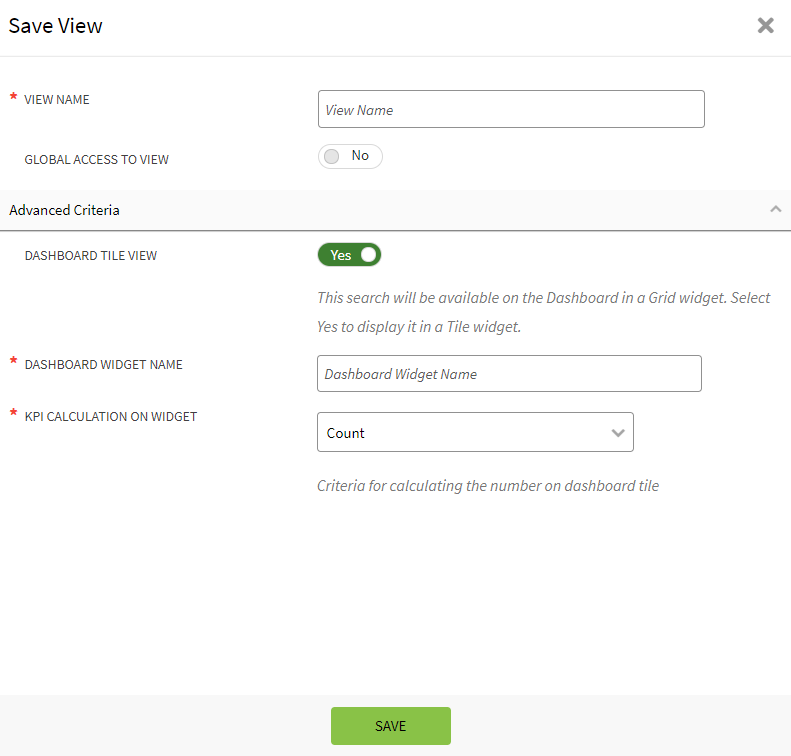Click the Advanced Criteria section header
The width and height of the screenshot is (791, 756).
(65, 210)
